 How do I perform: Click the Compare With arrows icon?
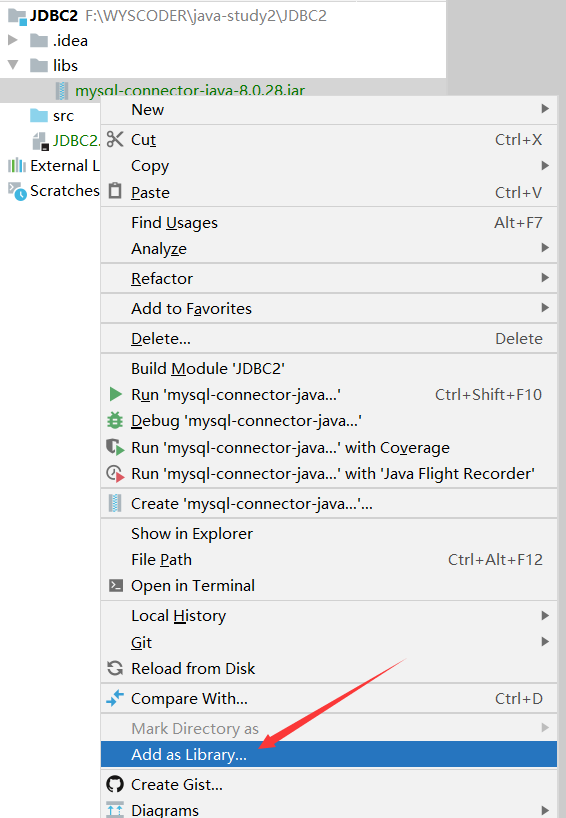[115, 698]
